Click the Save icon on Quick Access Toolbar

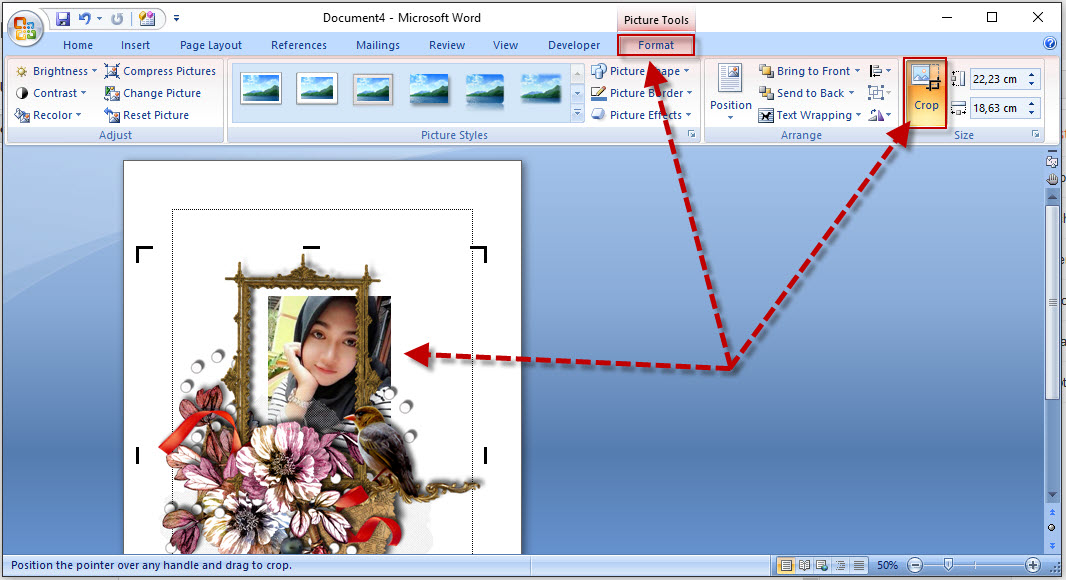click(62, 17)
